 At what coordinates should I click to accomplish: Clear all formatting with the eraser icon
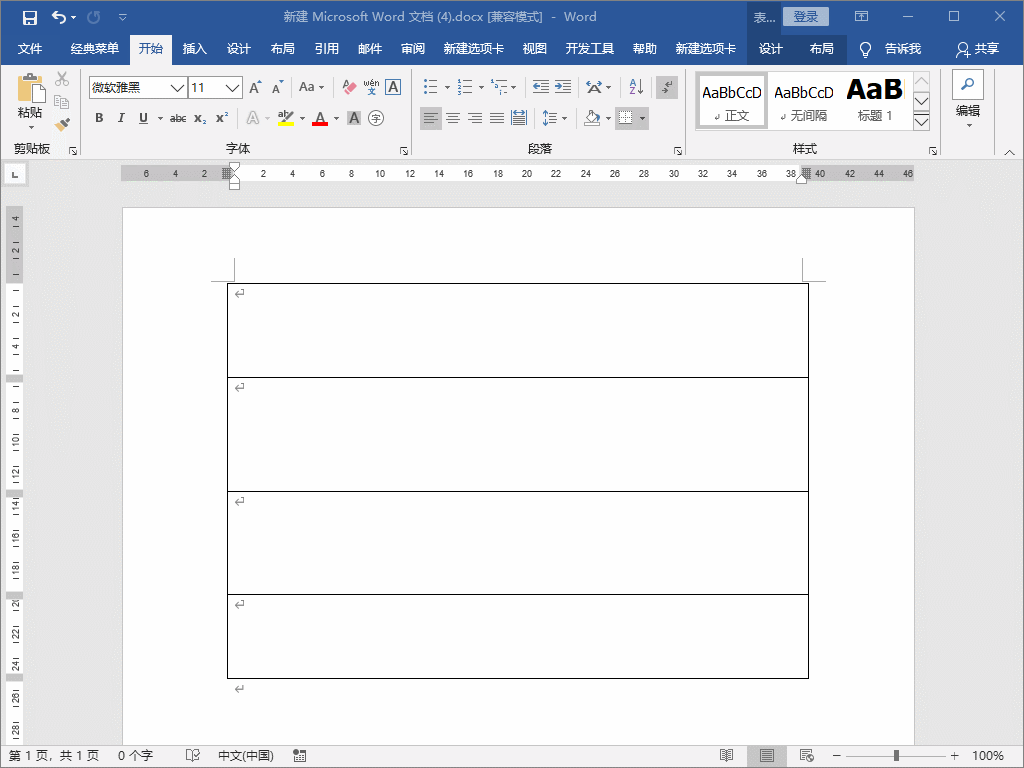pyautogui.click(x=349, y=87)
